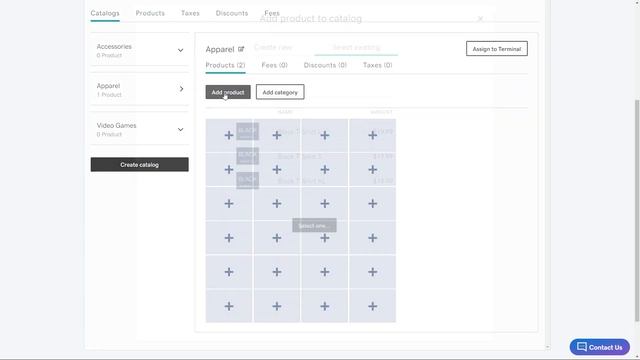Switch to the top Products tab

[x=150, y=13]
